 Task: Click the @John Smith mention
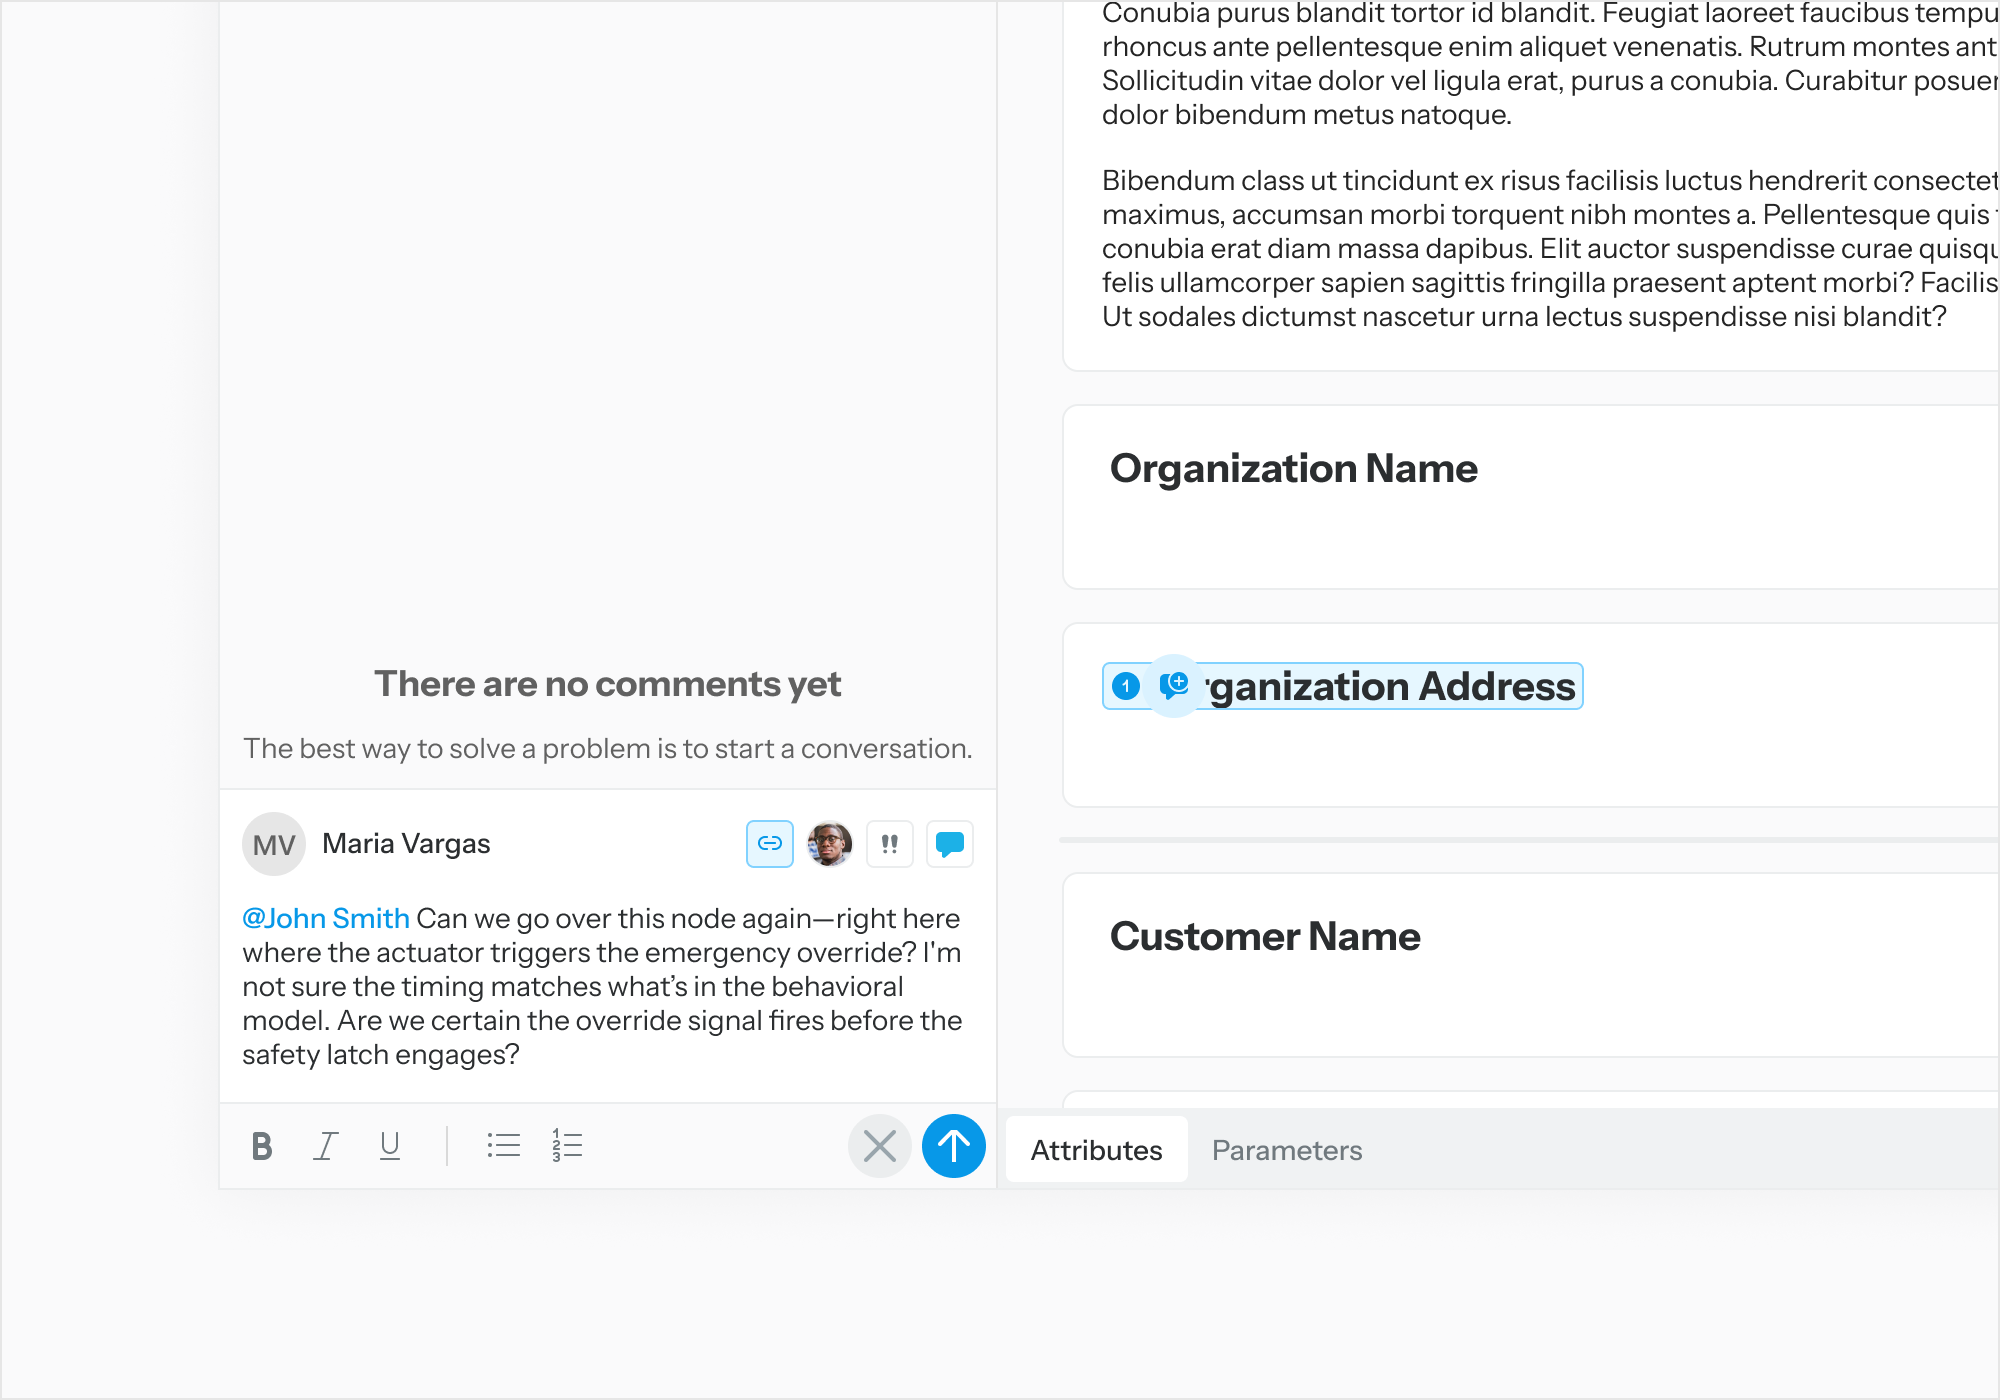coord(326,918)
